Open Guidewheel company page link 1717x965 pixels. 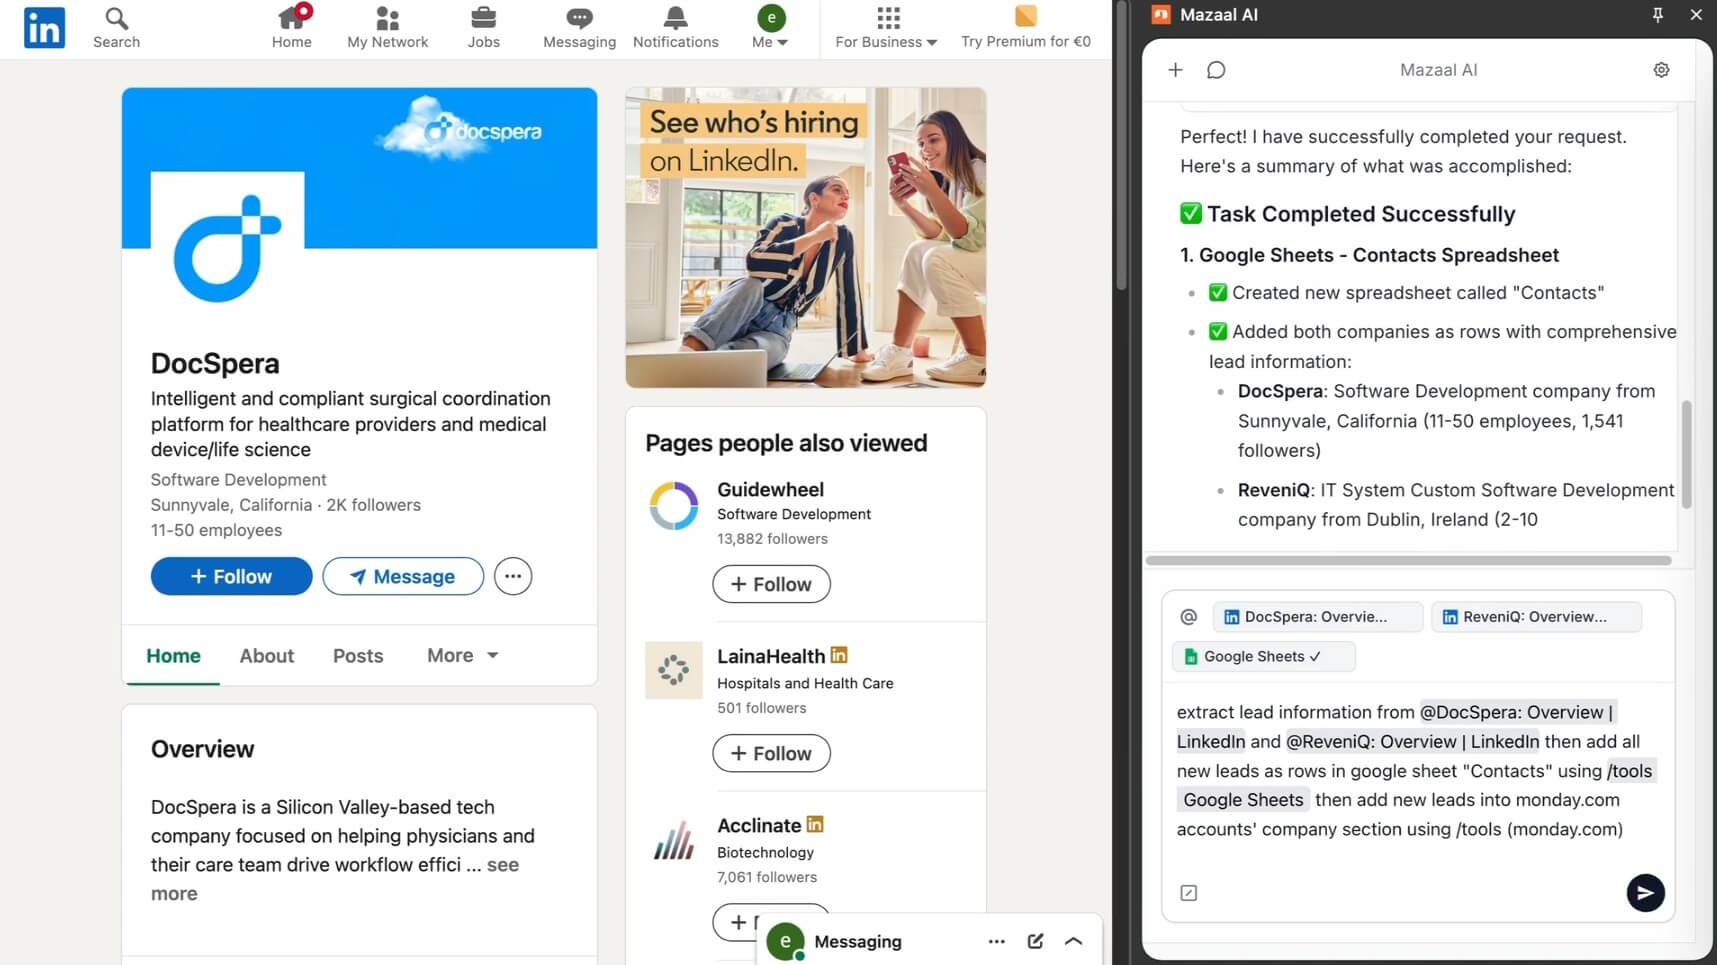click(x=770, y=489)
